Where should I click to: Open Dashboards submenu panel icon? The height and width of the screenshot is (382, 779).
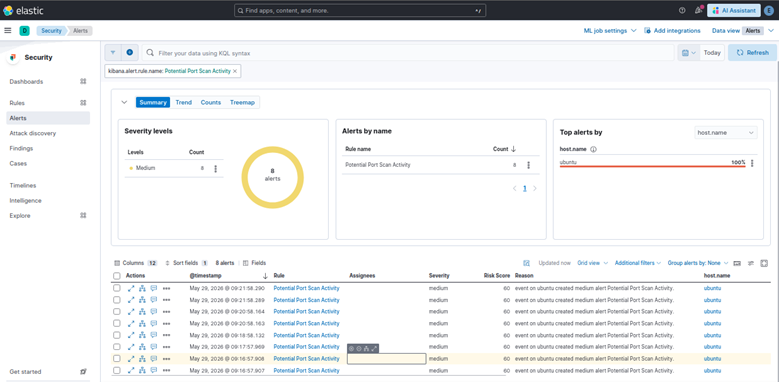pyautogui.click(x=83, y=81)
